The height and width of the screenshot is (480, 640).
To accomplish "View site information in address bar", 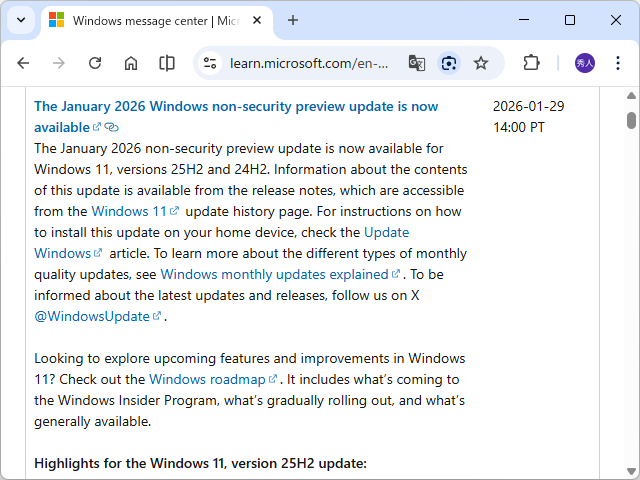I will [x=210, y=63].
